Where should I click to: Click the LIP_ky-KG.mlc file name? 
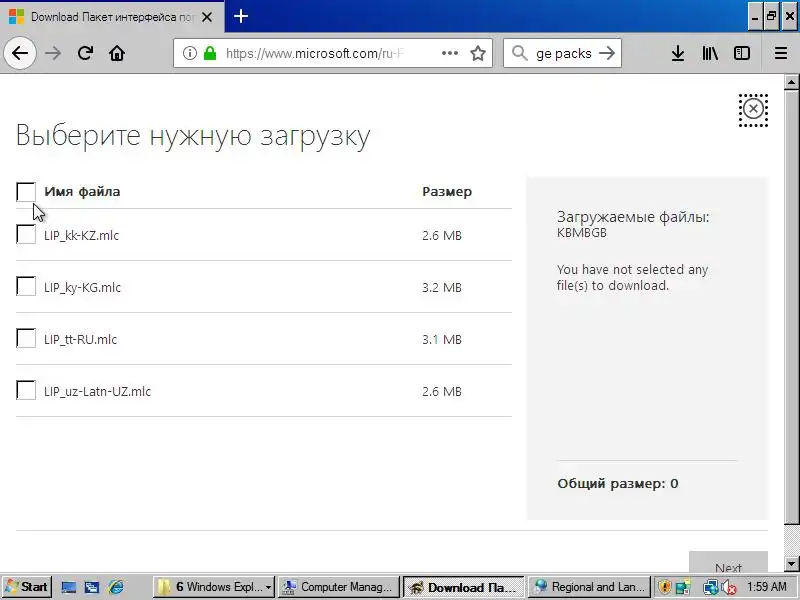click(x=82, y=287)
